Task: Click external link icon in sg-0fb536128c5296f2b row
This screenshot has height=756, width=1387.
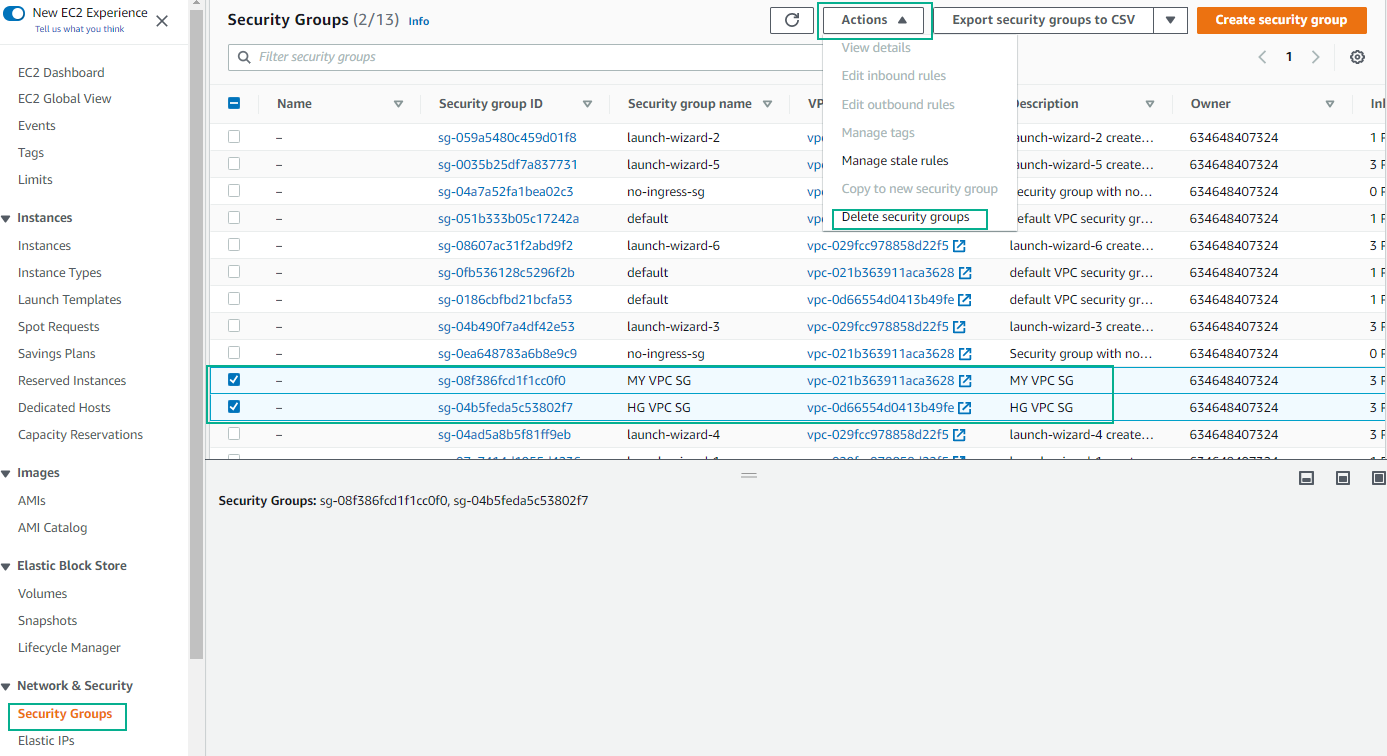Action: pos(965,272)
